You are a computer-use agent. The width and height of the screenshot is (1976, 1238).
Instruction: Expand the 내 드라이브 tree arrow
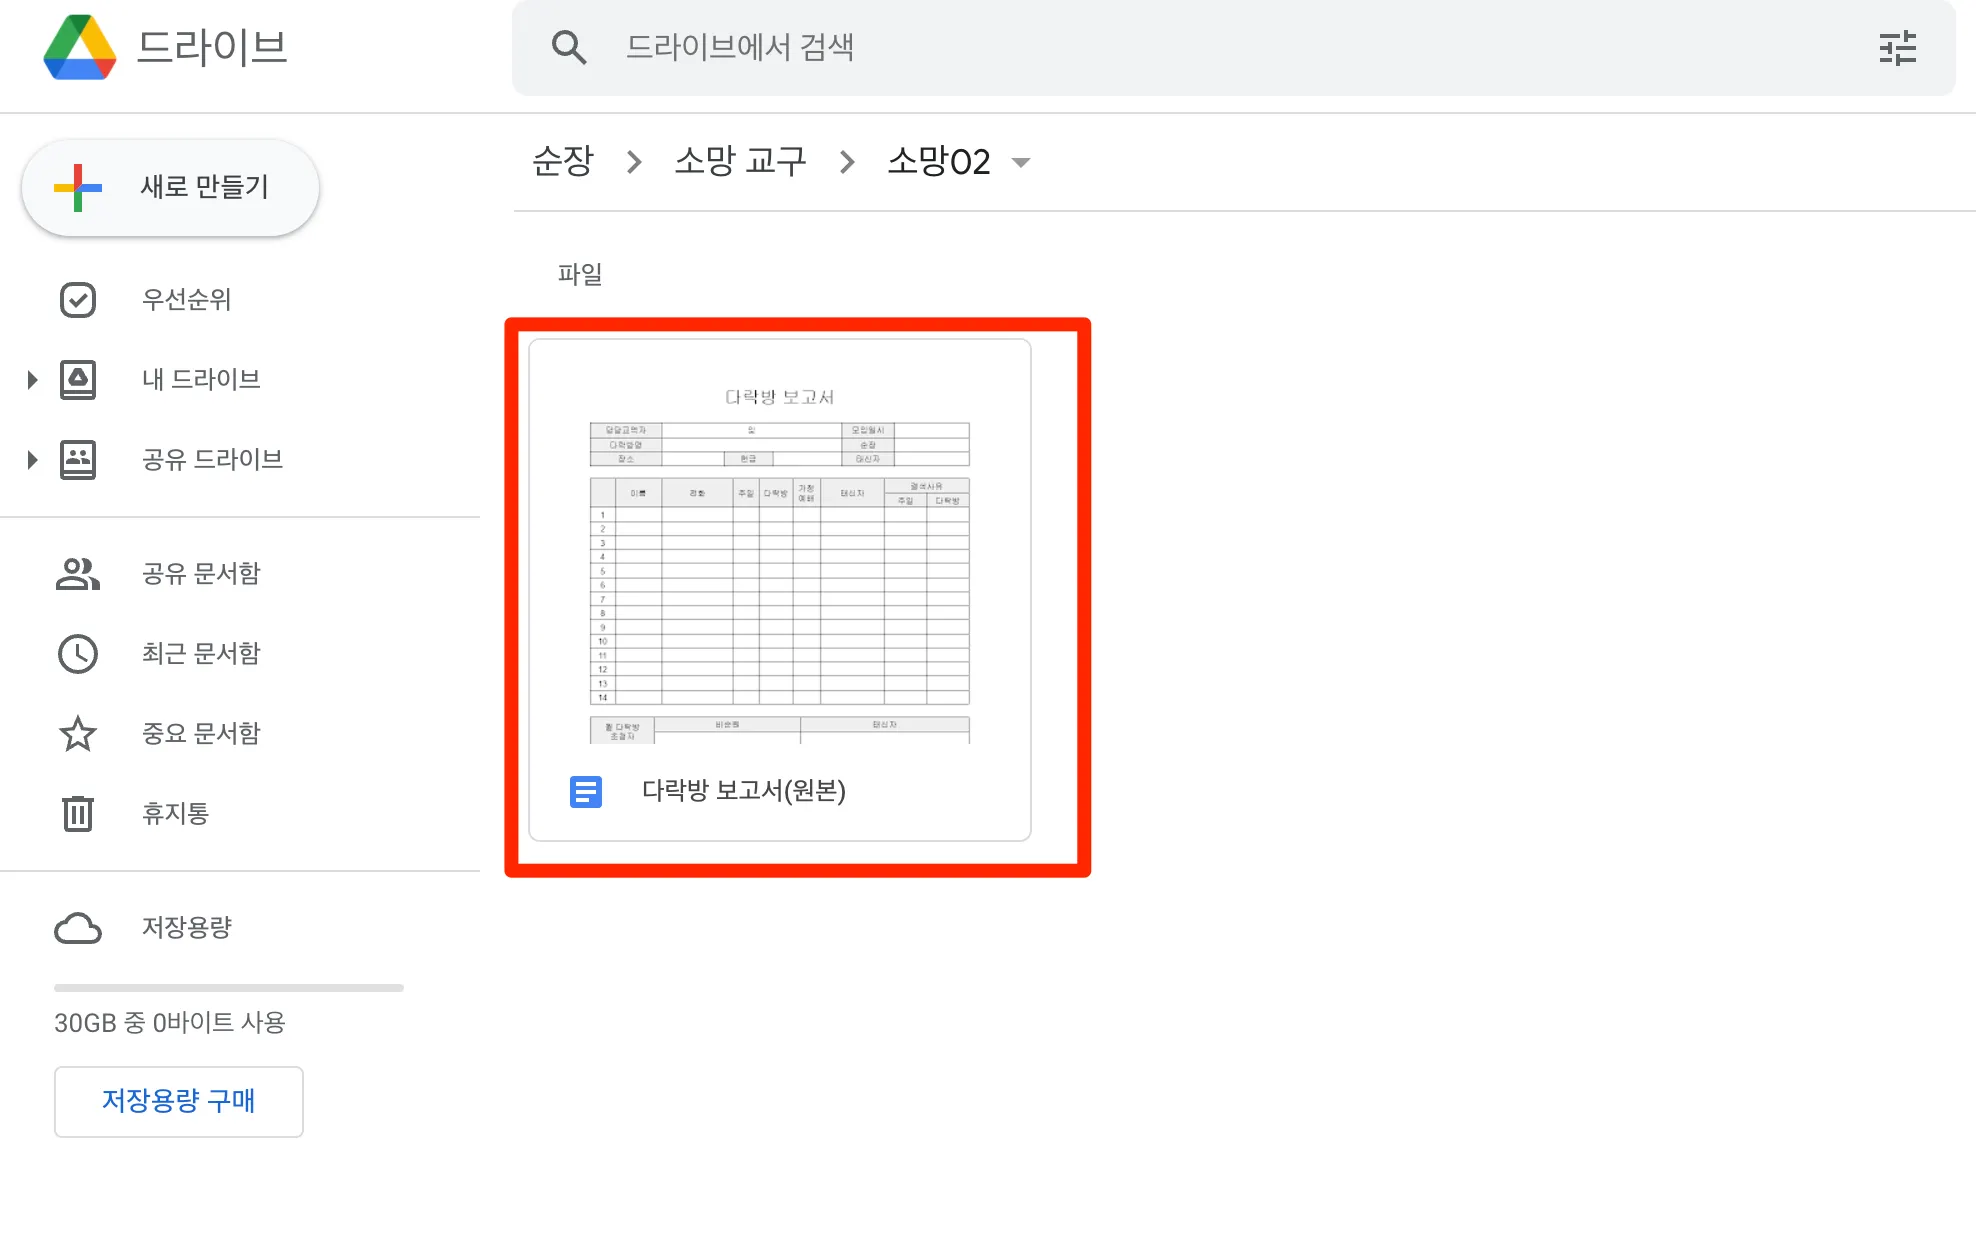click(x=32, y=380)
